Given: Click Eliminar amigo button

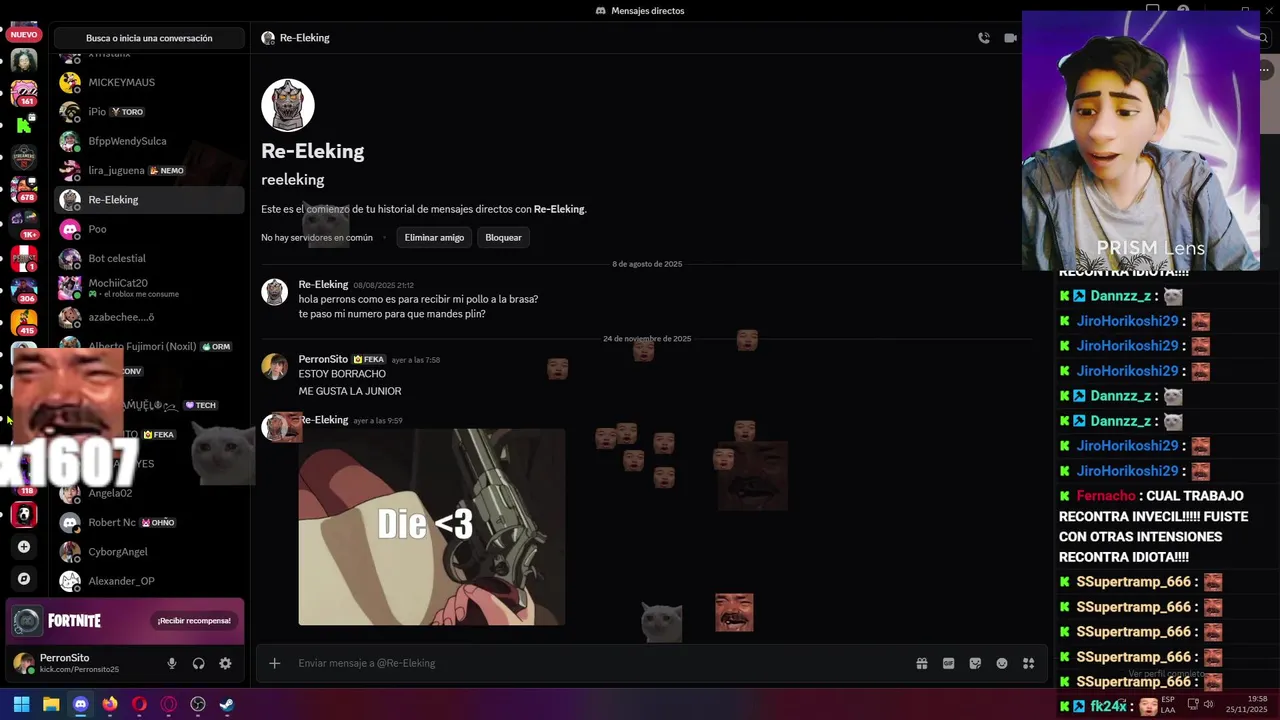Looking at the screenshot, I should click(x=434, y=237).
